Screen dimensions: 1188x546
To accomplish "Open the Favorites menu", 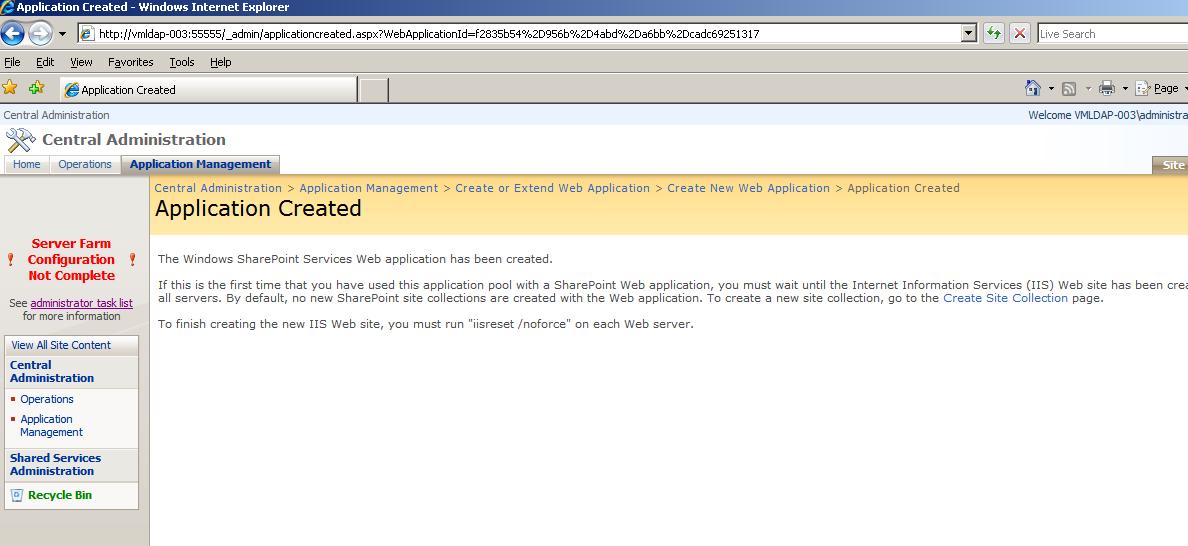I will [x=130, y=62].
